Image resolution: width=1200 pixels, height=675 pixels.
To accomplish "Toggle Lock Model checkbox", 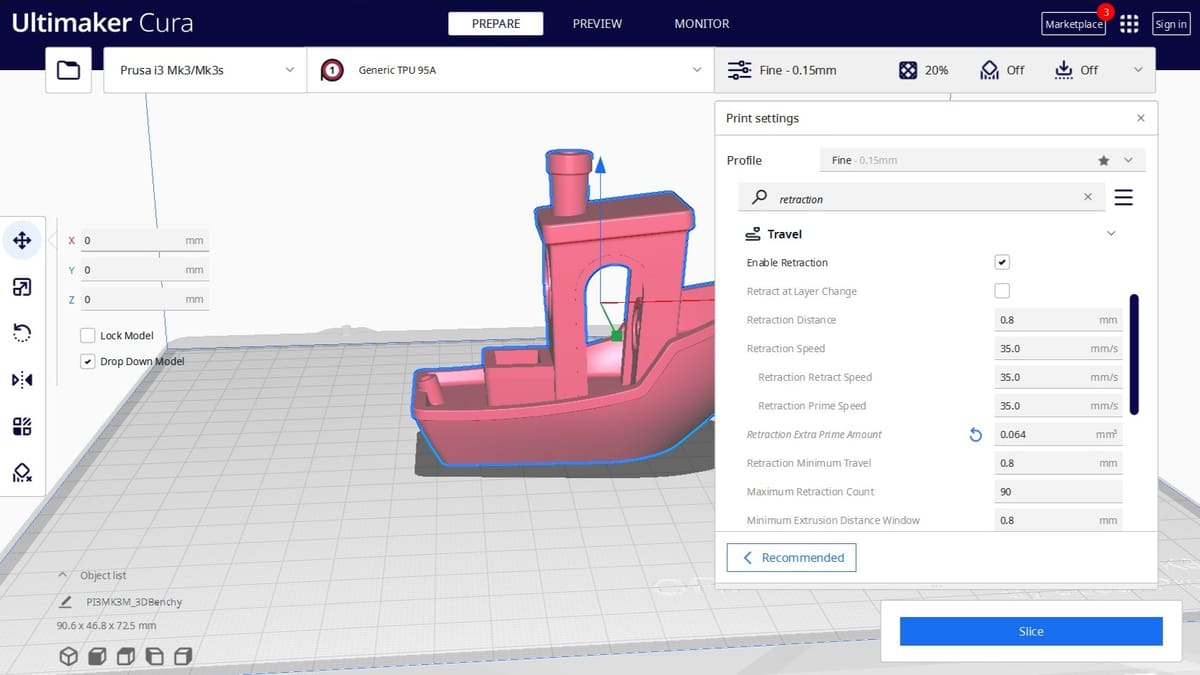I will click(88, 336).
